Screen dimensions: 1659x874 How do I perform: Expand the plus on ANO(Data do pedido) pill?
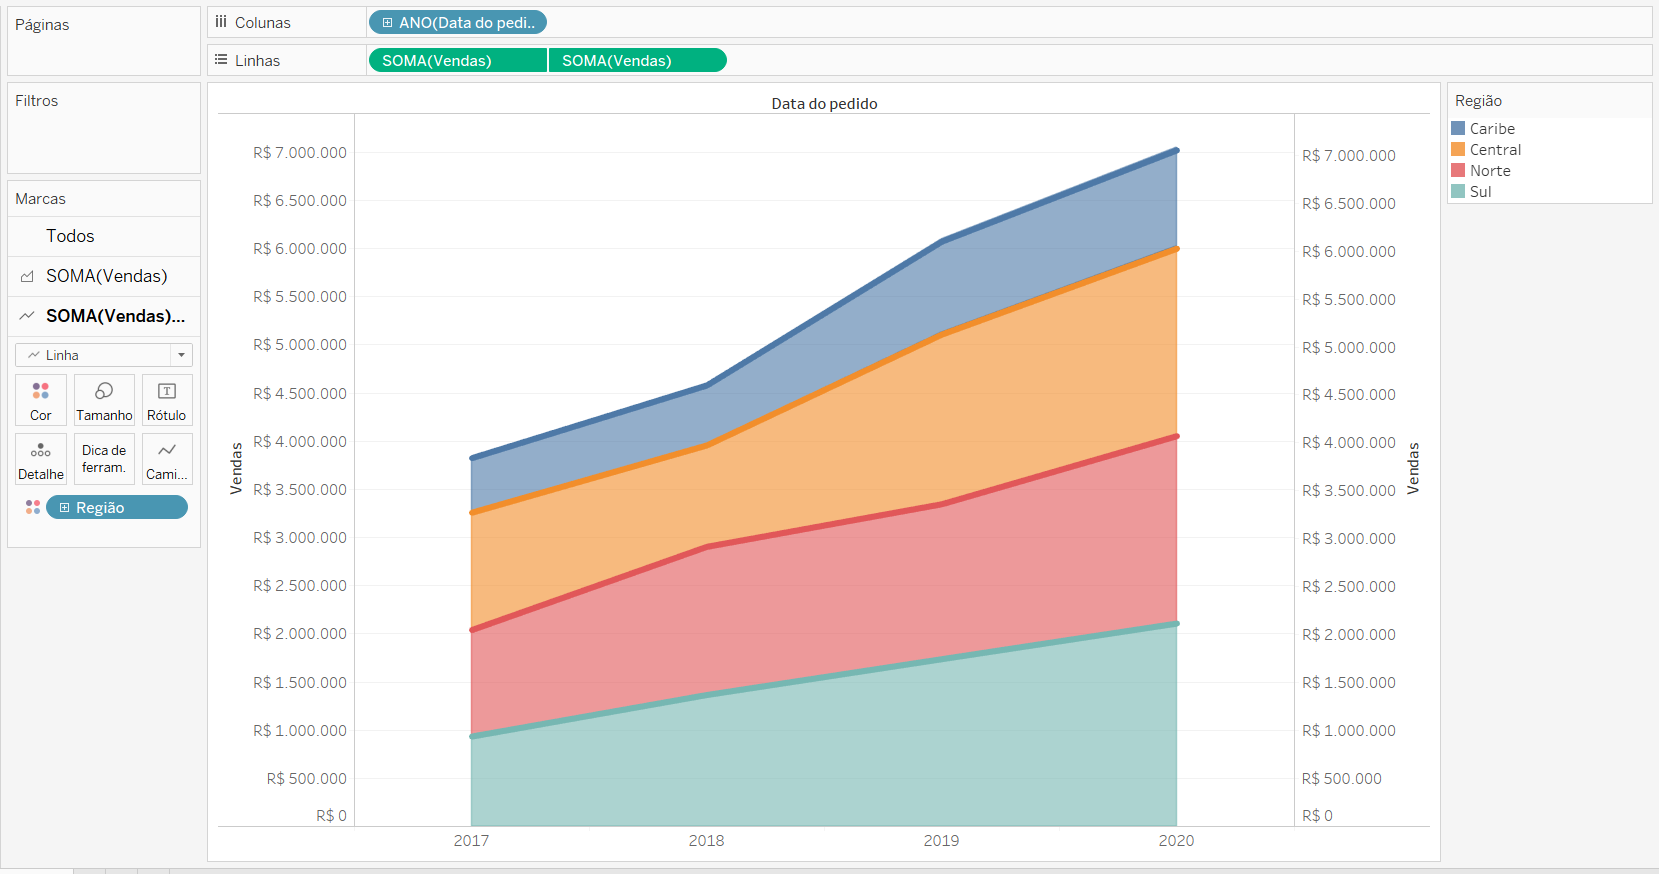[387, 22]
